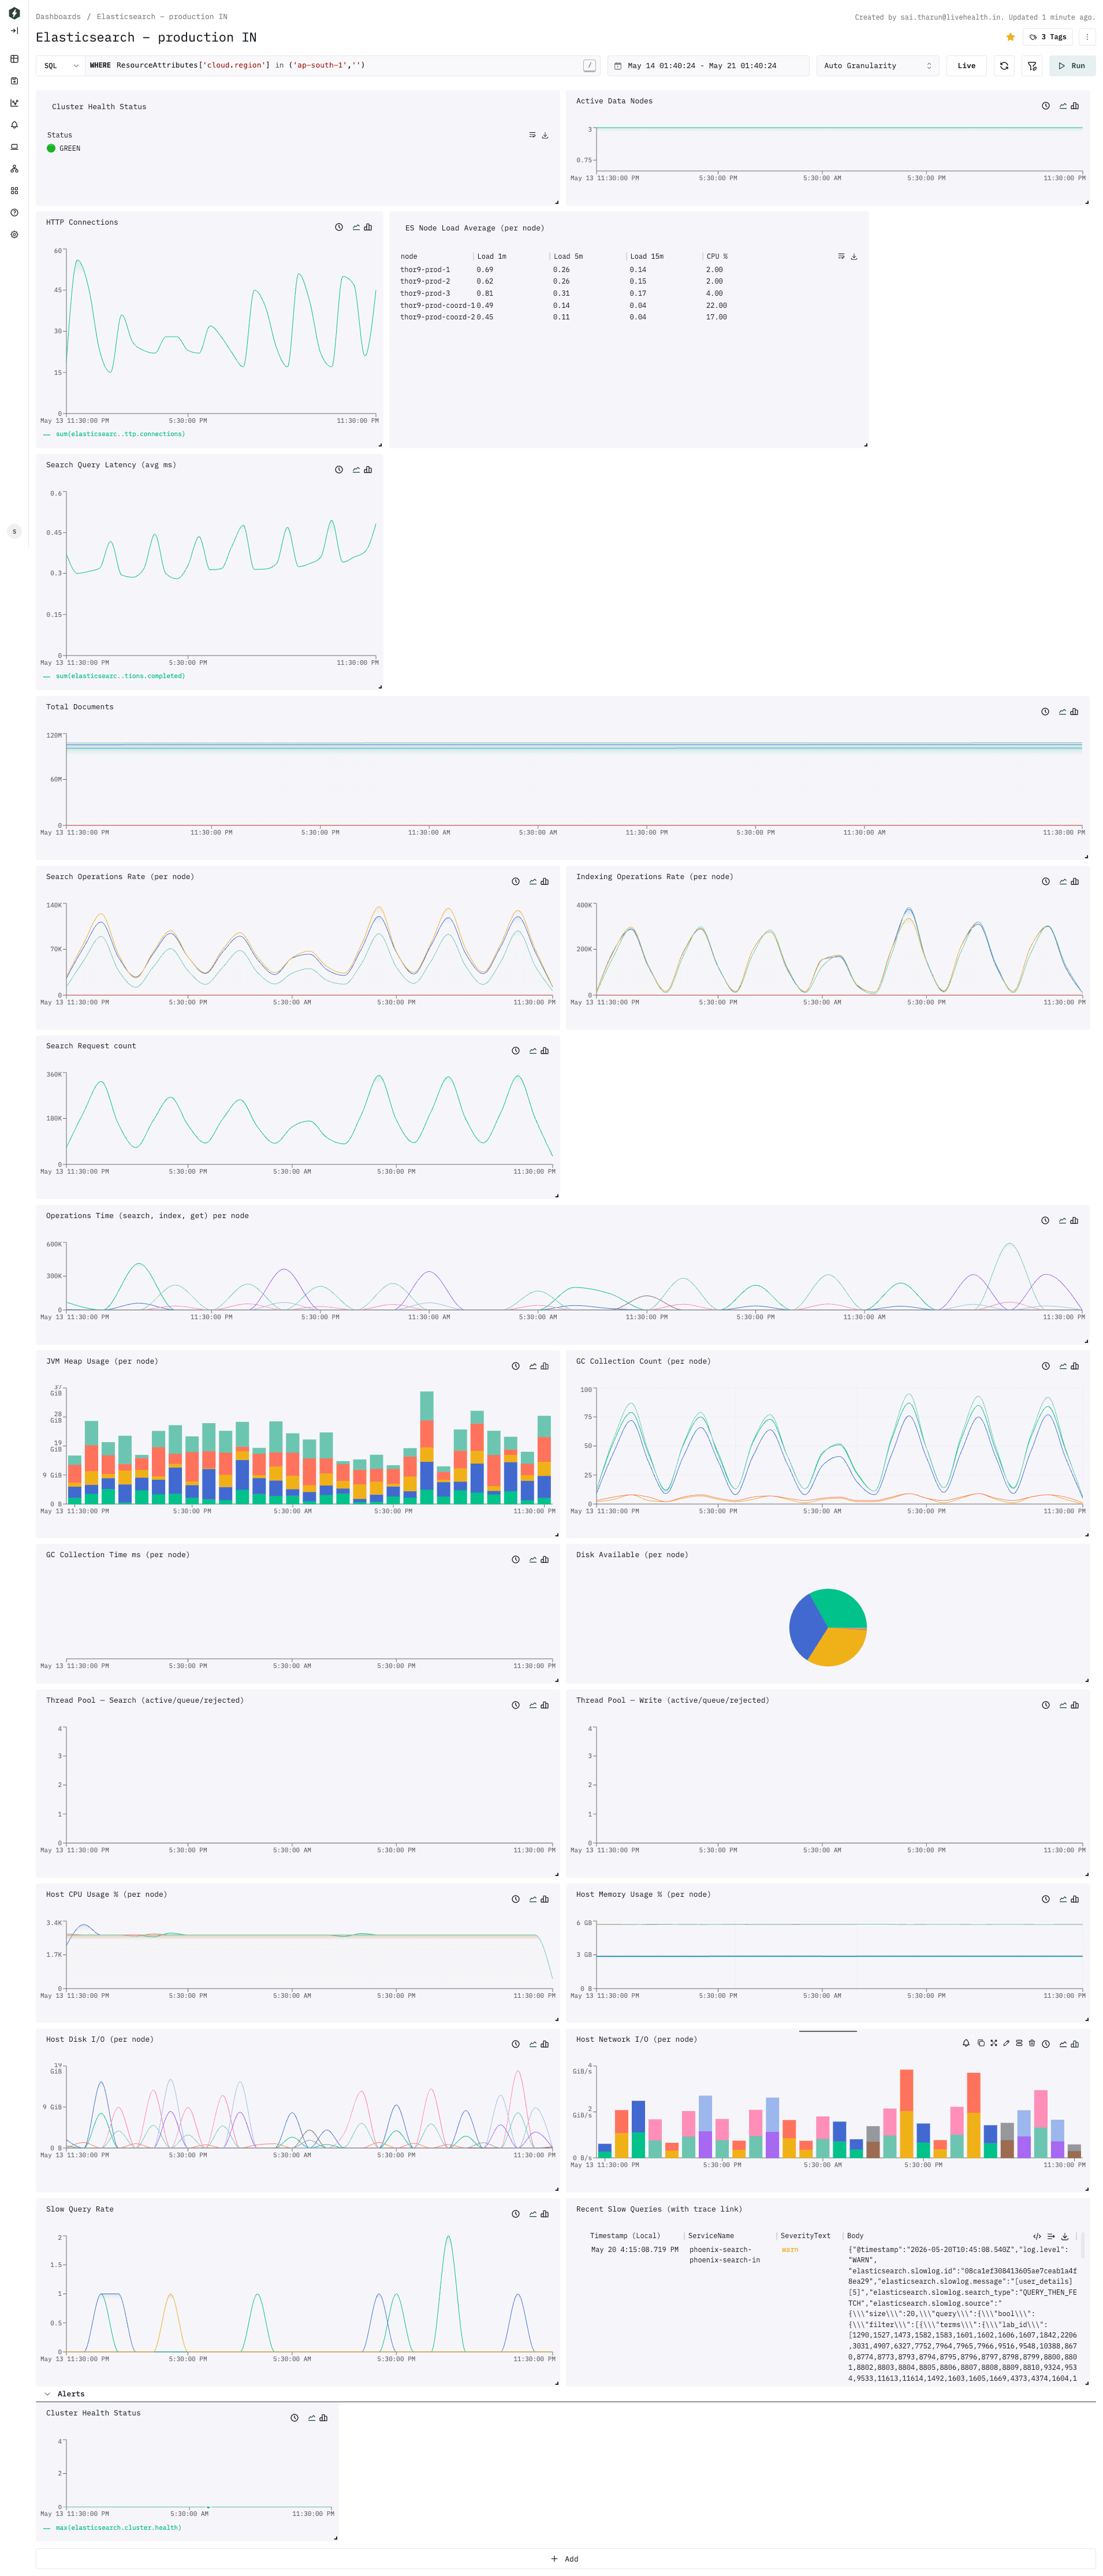1103x2576 pixels.
Task: Switch GC Collection Count to bar chart view
Action: 1074,1366
